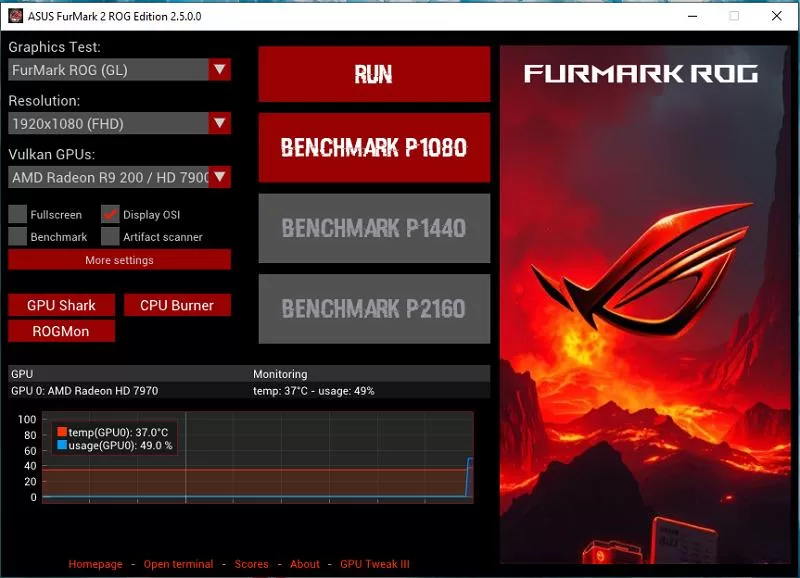This screenshot has height=578, width=800.
Task: Click the orange temp(GPU0) legend swatch
Action: (62, 432)
